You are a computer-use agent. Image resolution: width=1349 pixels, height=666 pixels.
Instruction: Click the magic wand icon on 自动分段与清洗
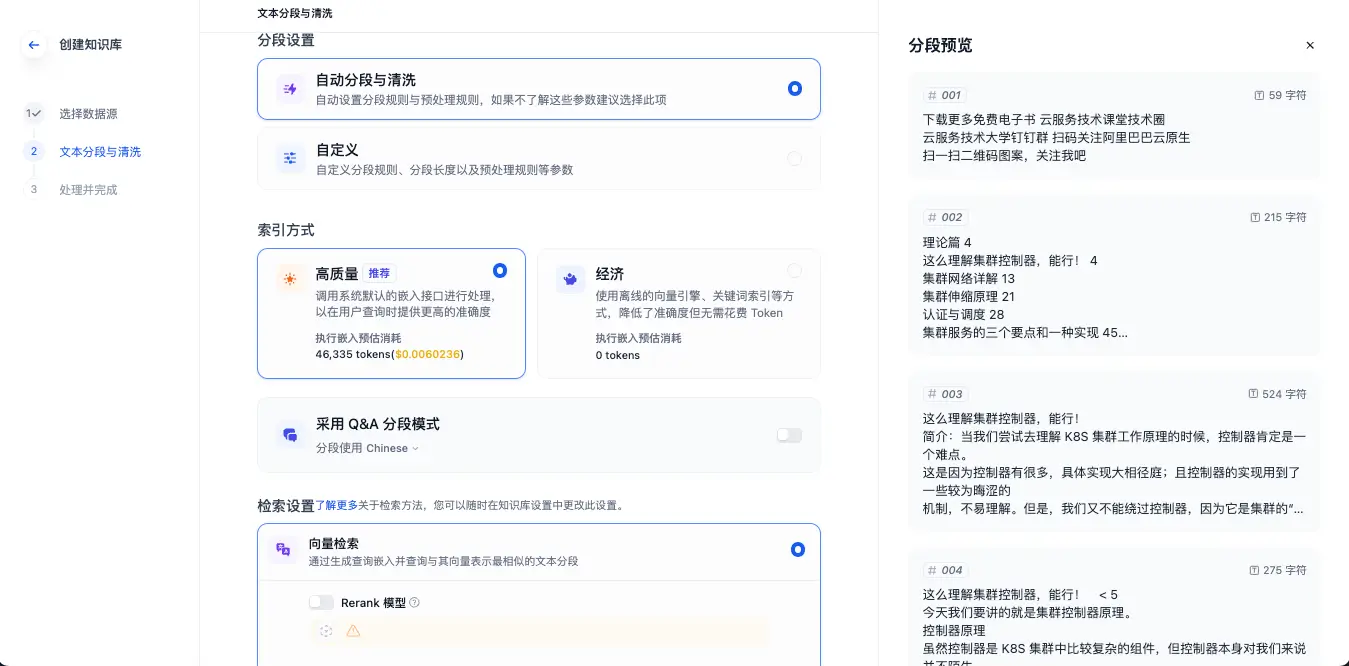point(289,89)
